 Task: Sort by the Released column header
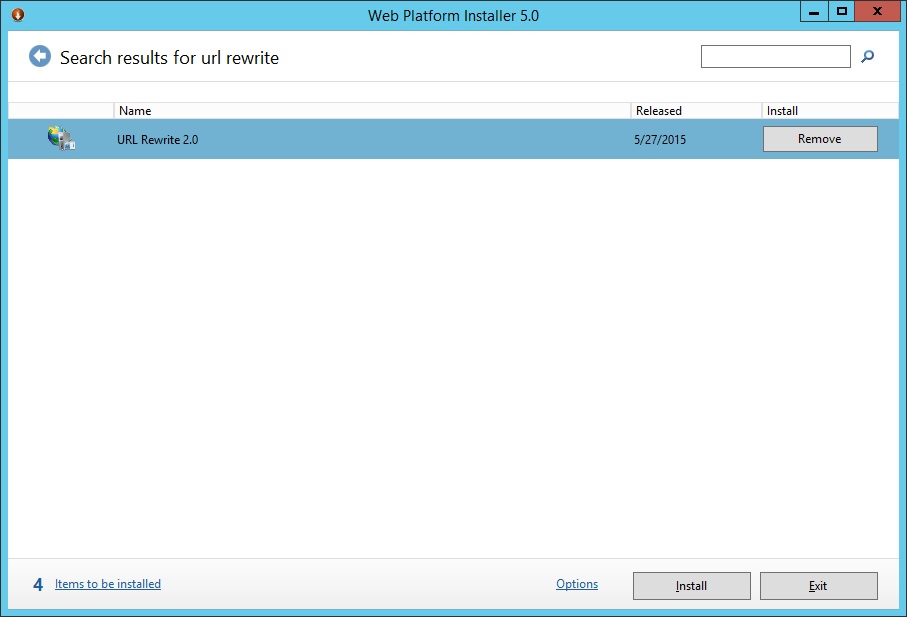(x=696, y=110)
